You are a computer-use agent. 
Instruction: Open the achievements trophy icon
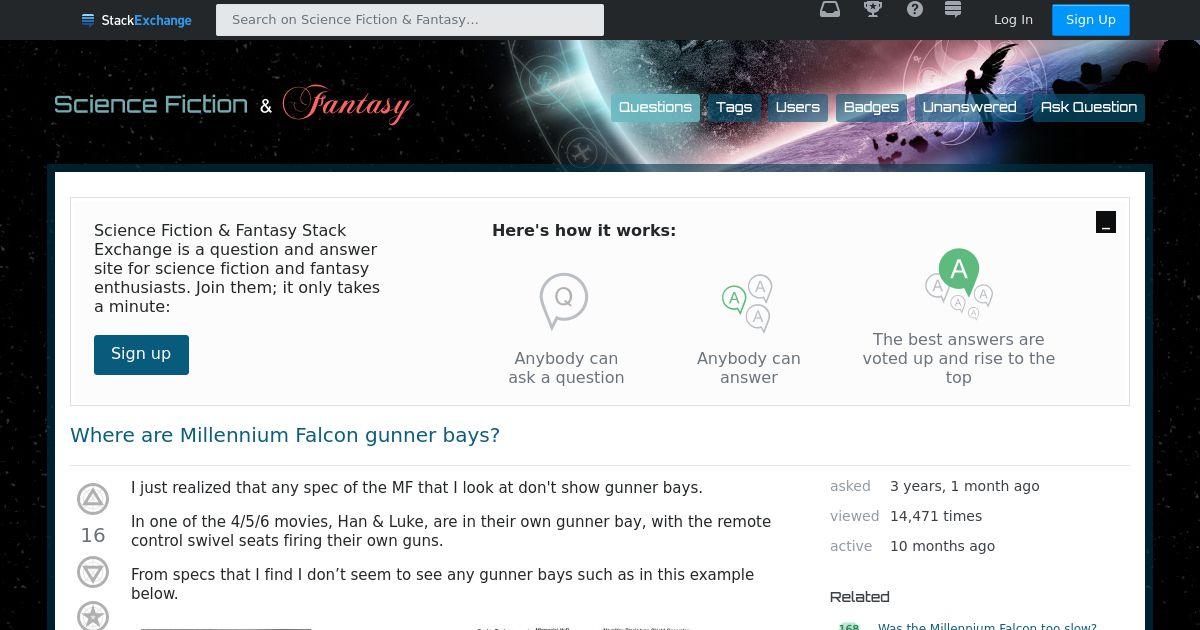pyautogui.click(x=873, y=10)
